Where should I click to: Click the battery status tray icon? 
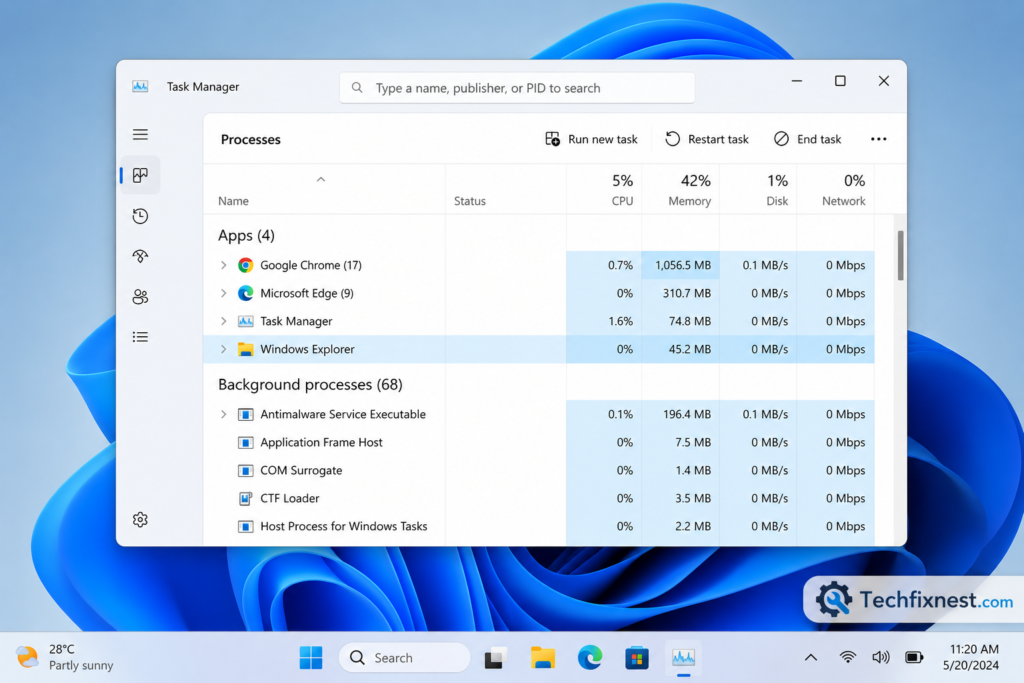[914, 658]
